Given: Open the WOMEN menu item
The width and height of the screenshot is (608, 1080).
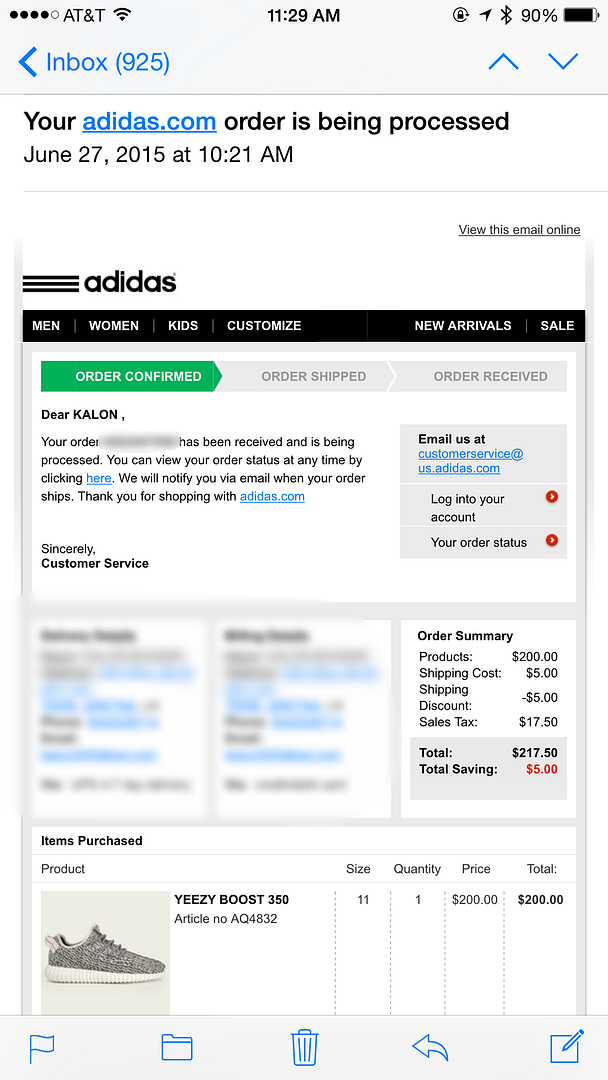Looking at the screenshot, I should (114, 326).
